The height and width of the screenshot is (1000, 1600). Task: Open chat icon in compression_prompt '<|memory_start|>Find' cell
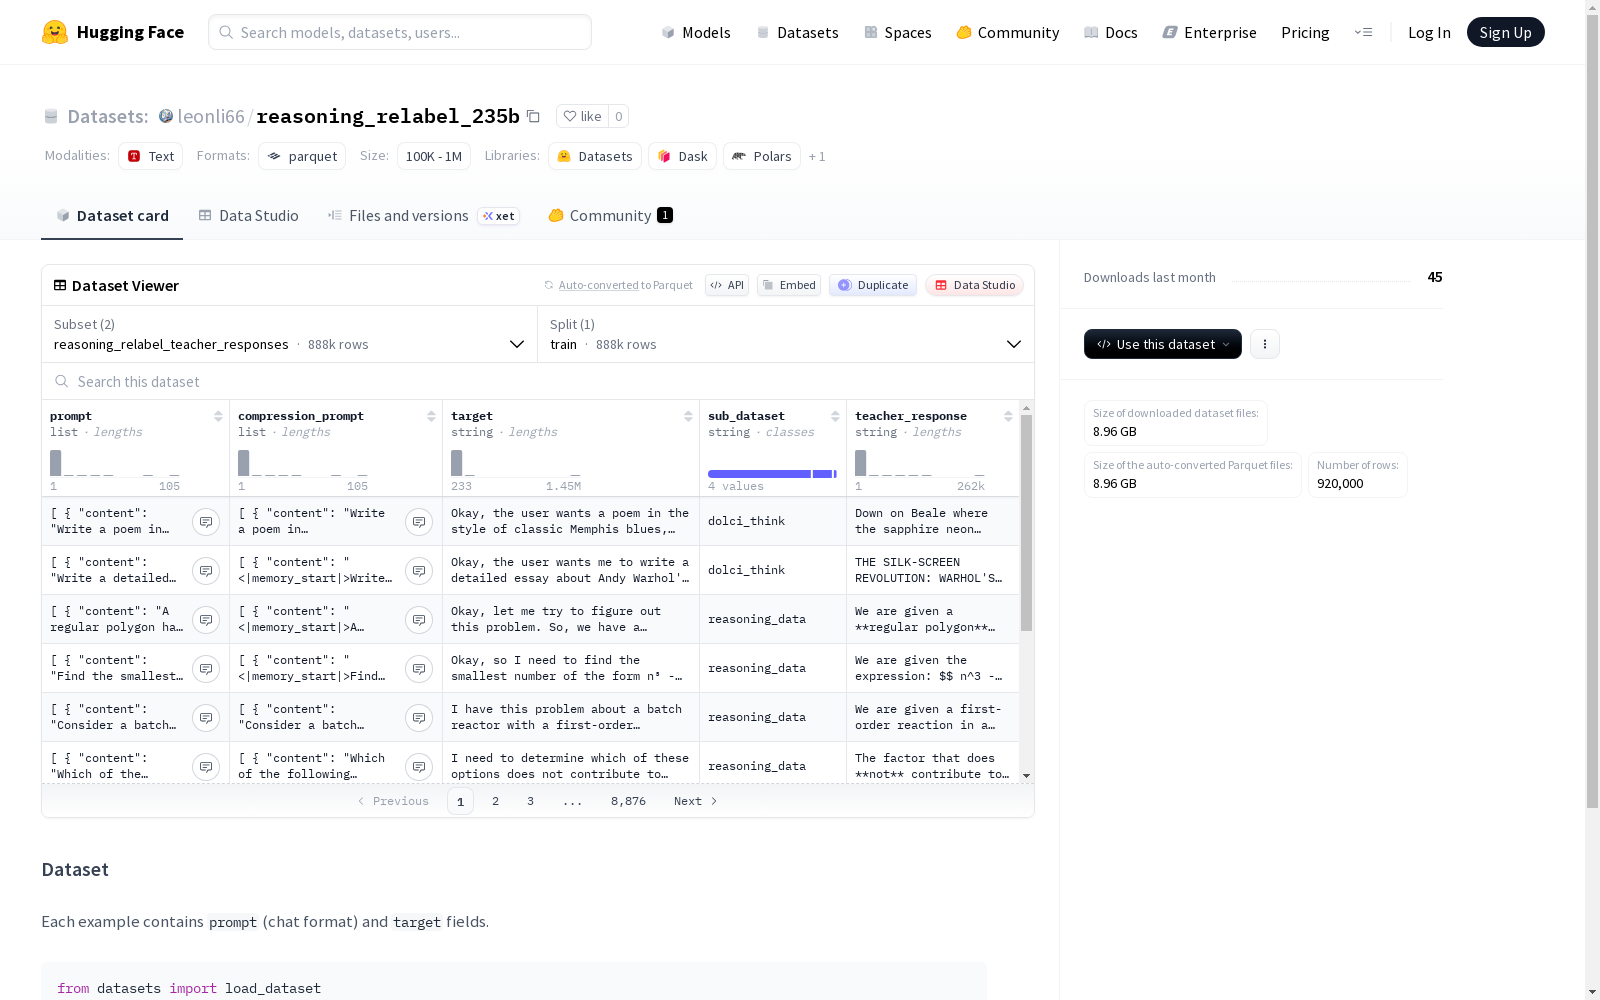pos(419,669)
